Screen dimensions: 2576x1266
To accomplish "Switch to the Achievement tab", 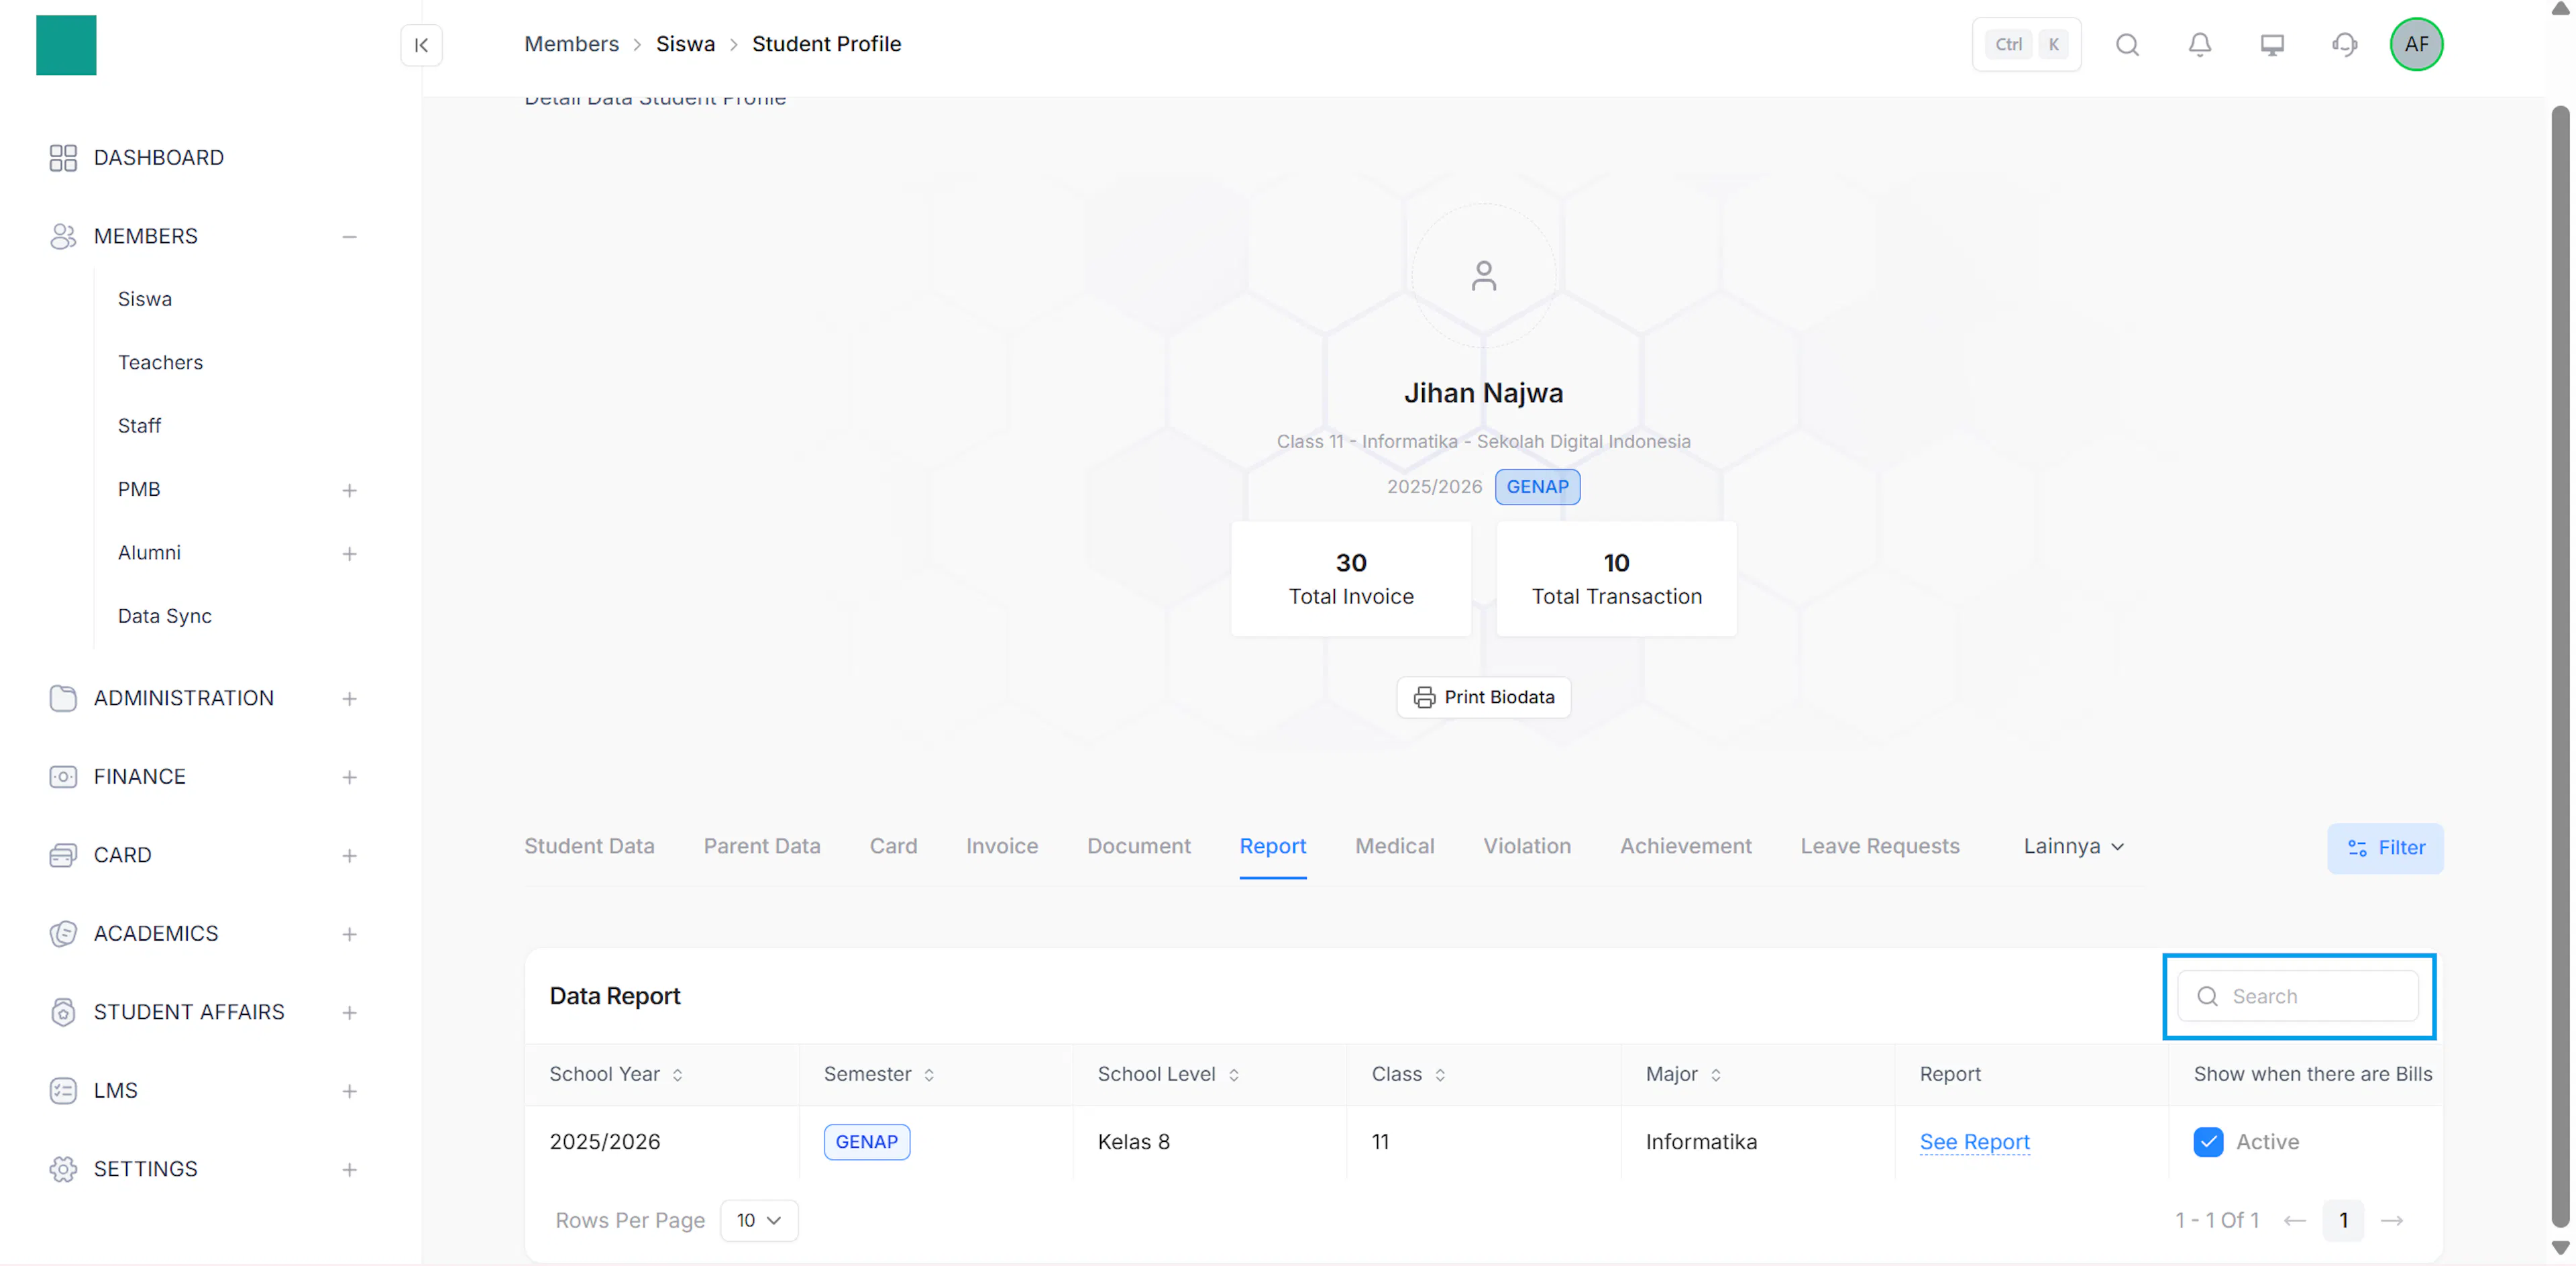I will pos(1686,846).
